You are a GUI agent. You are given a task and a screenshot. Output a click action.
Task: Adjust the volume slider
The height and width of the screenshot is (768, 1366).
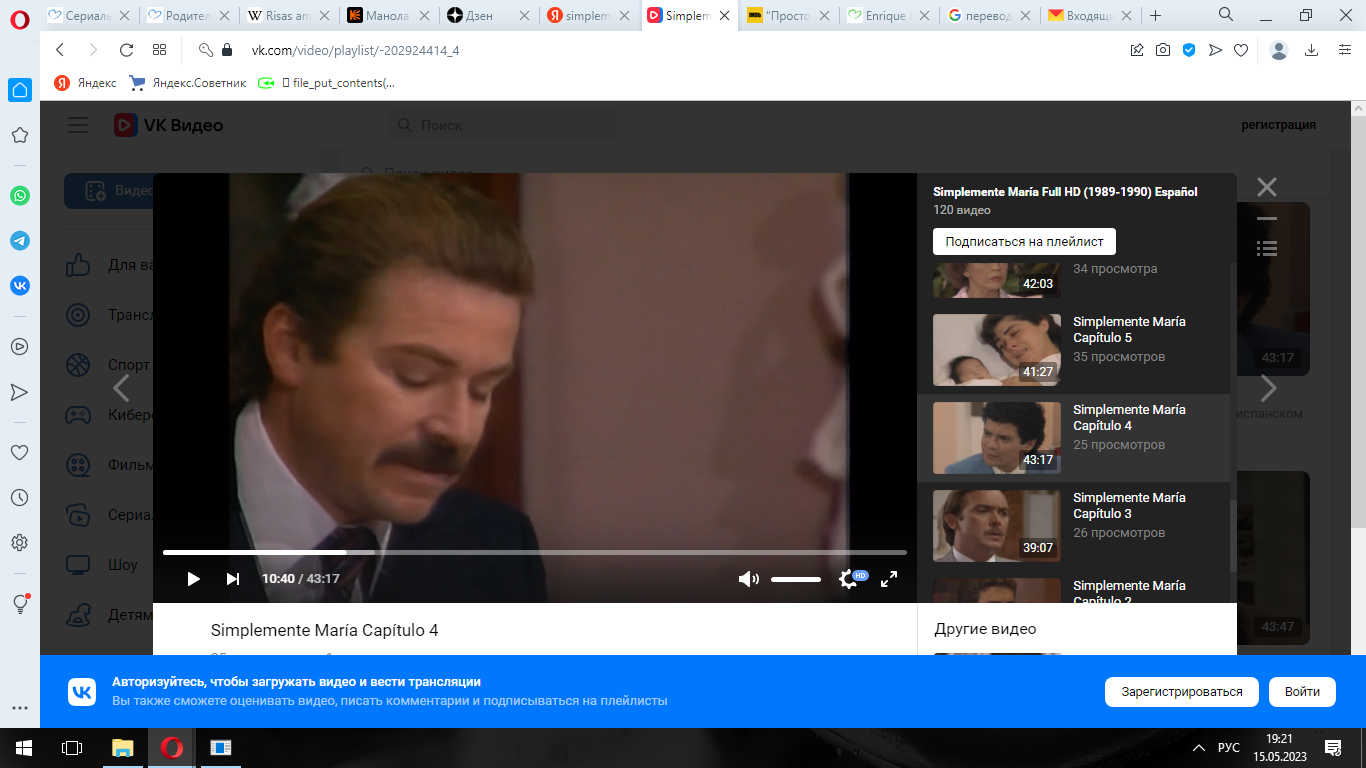pos(796,579)
